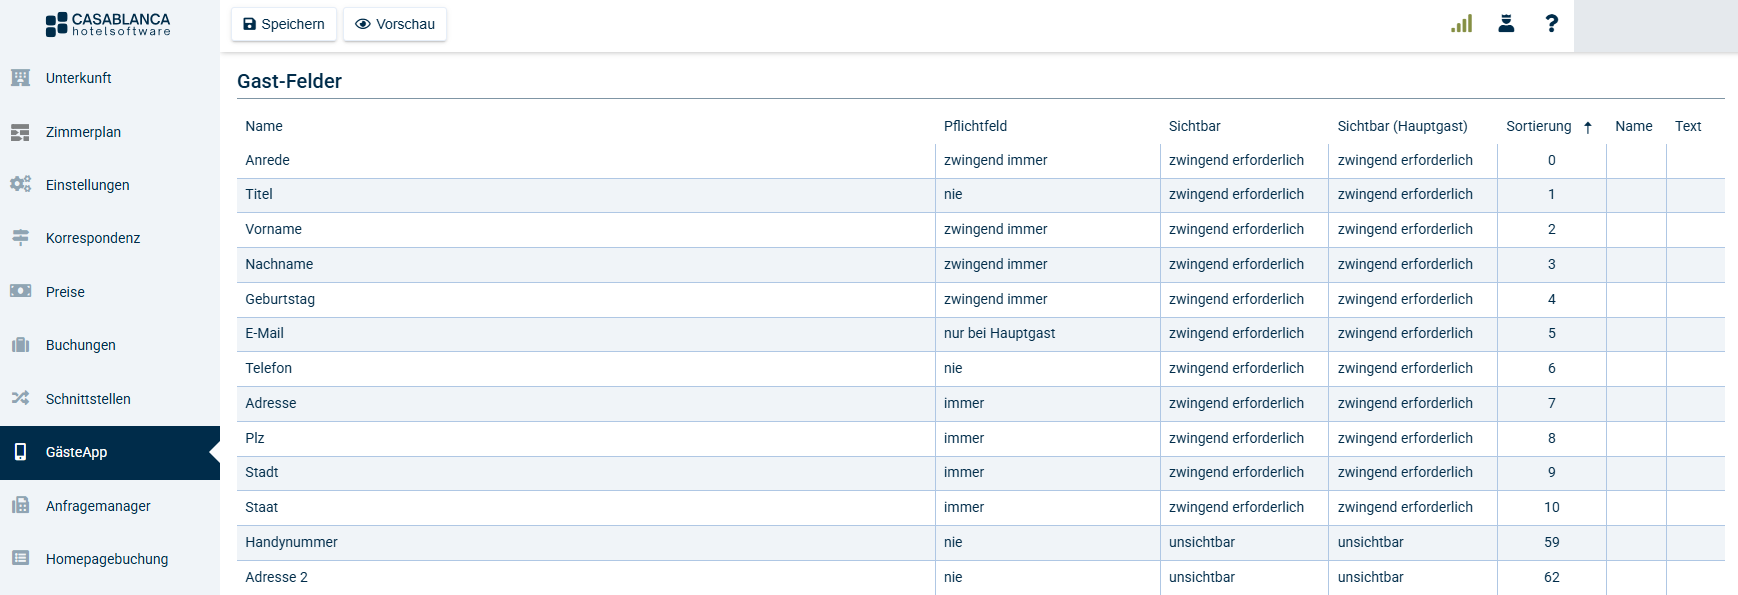Viewport: 1738px width, 595px height.
Task: Sort by the Sortierung column header
Action: tap(1538, 126)
